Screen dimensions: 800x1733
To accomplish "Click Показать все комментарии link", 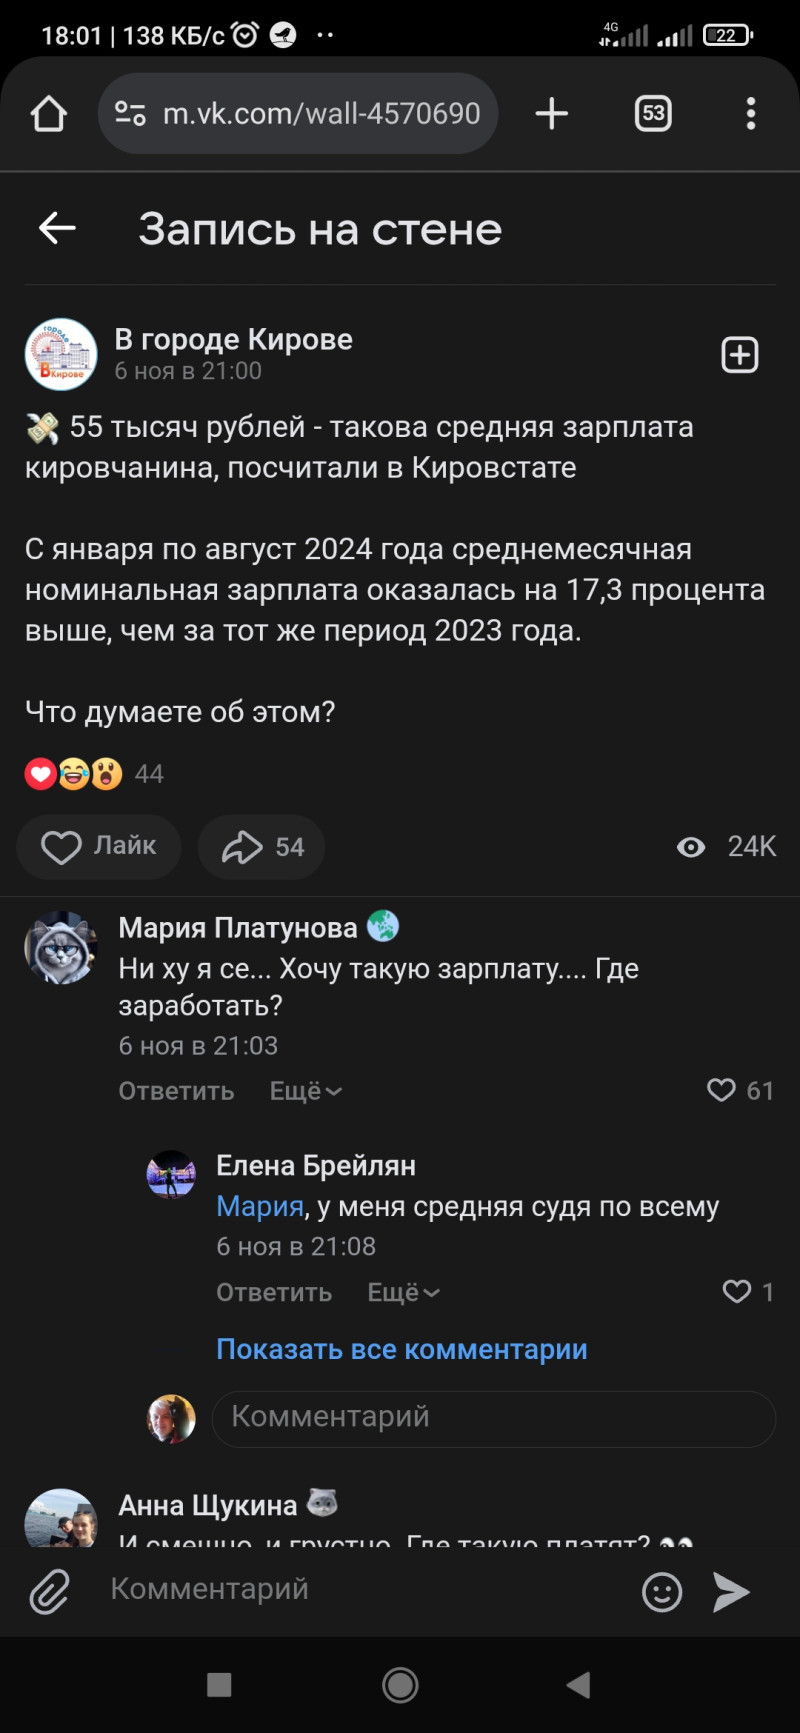I will (x=401, y=1349).
